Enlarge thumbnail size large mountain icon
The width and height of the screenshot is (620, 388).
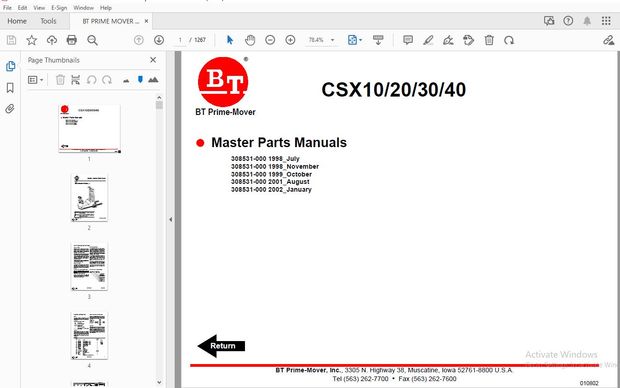[x=153, y=80]
